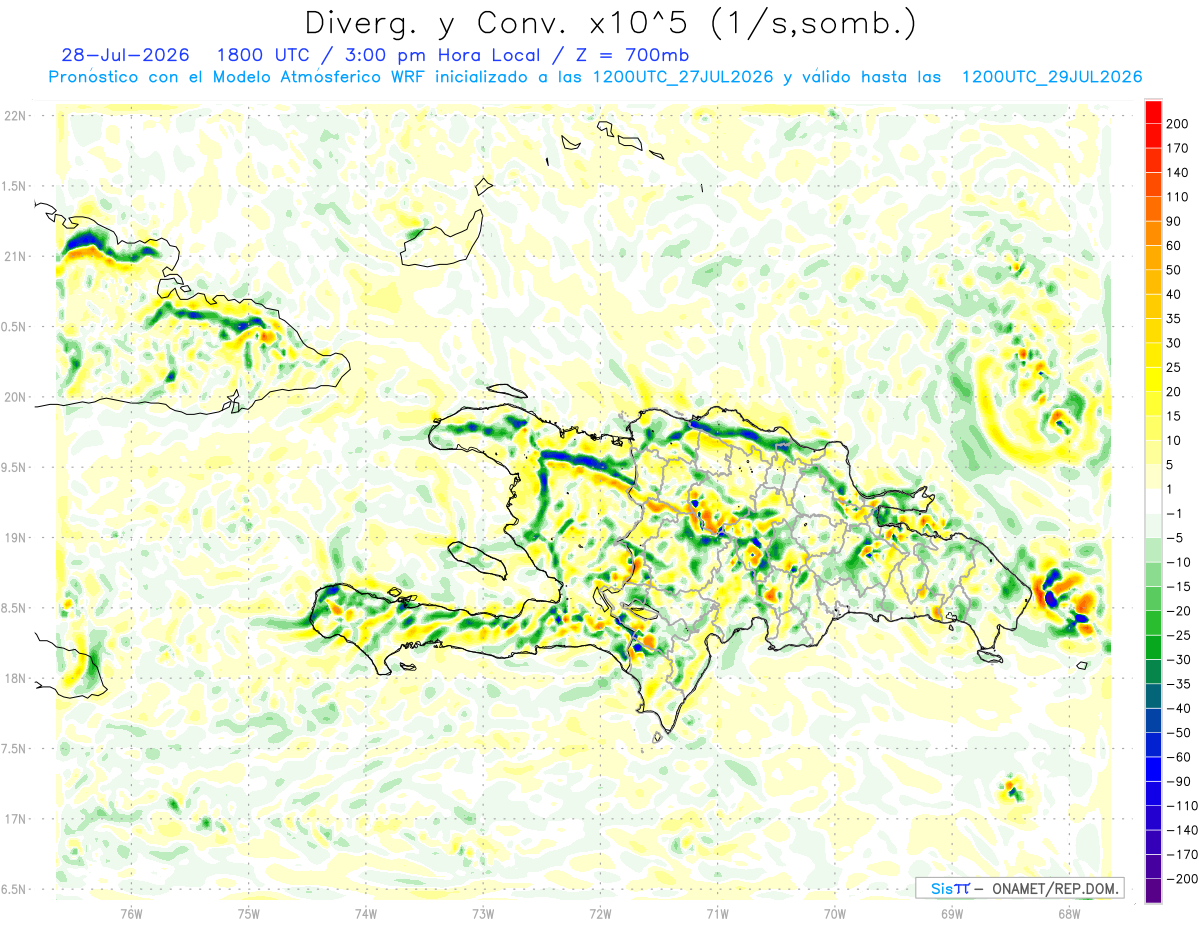Viewport: 1200px width, 927px height.
Task: Select the "19N" latitude label
Action: (15, 537)
